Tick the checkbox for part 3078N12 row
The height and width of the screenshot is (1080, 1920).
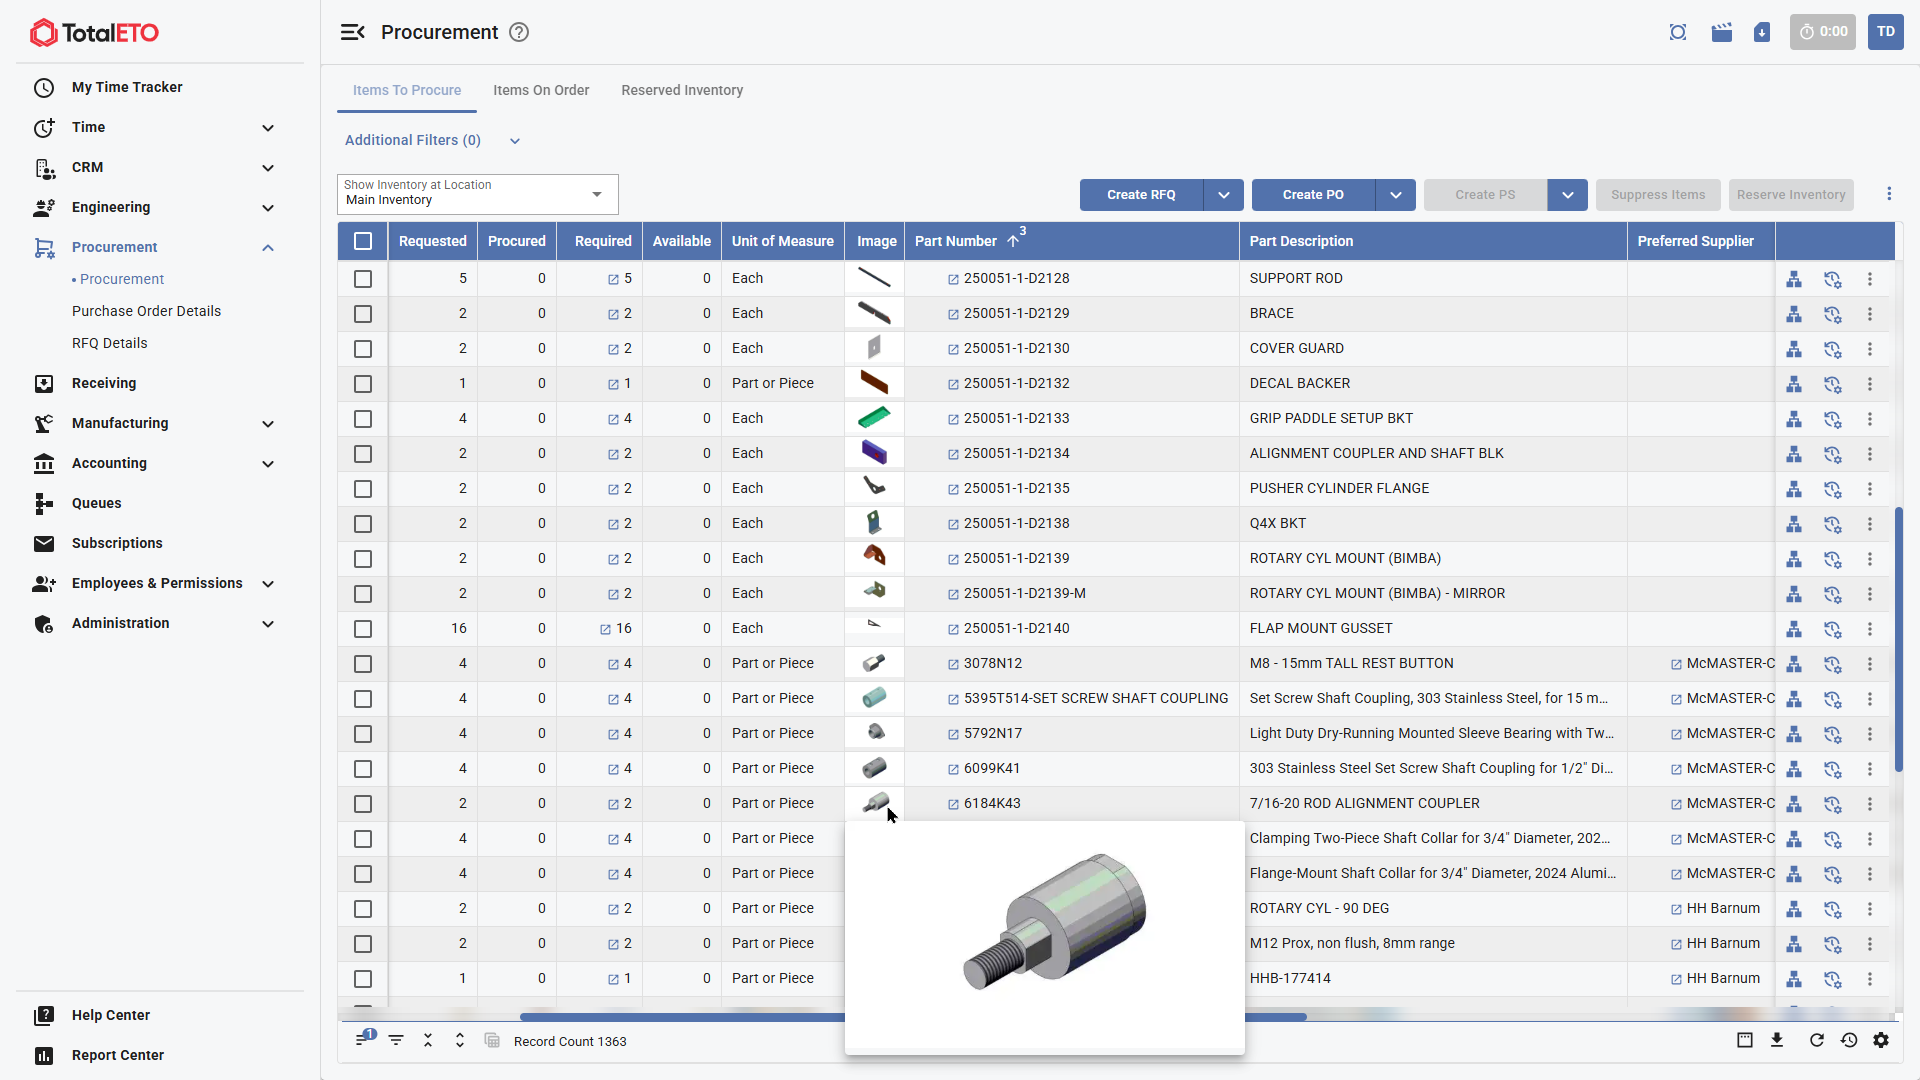pyautogui.click(x=363, y=664)
